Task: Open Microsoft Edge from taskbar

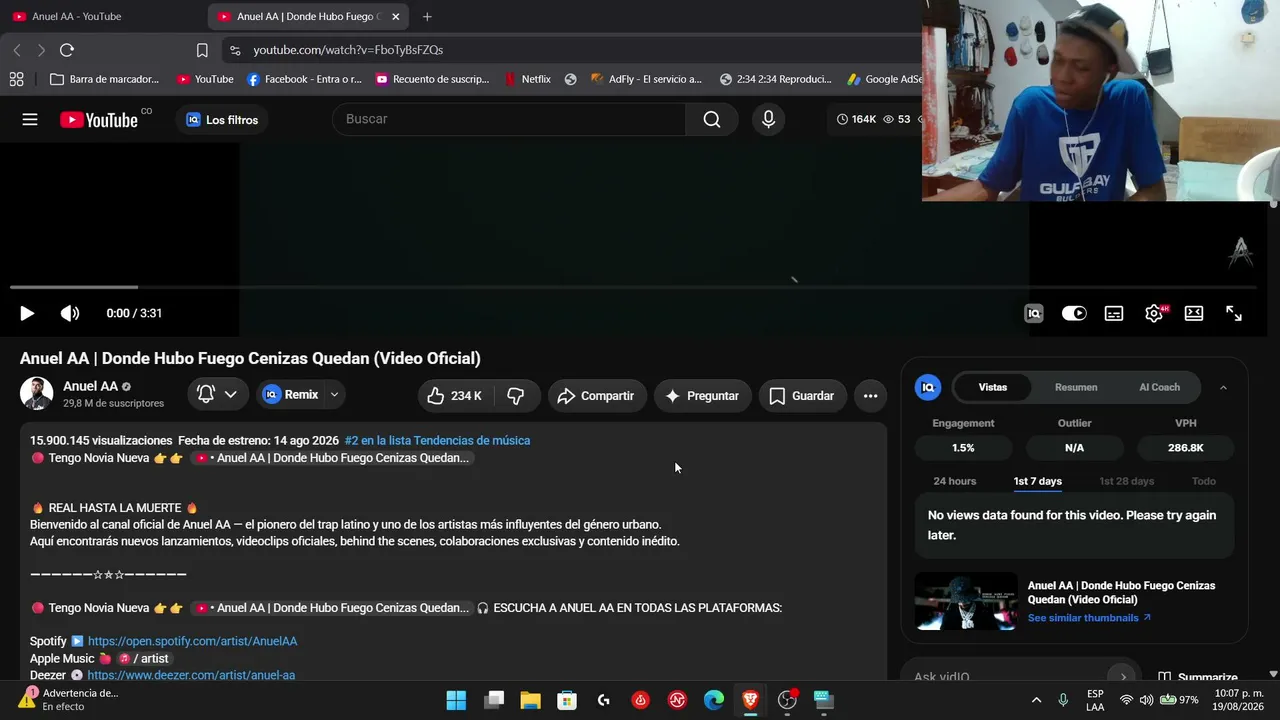Action: pos(714,700)
